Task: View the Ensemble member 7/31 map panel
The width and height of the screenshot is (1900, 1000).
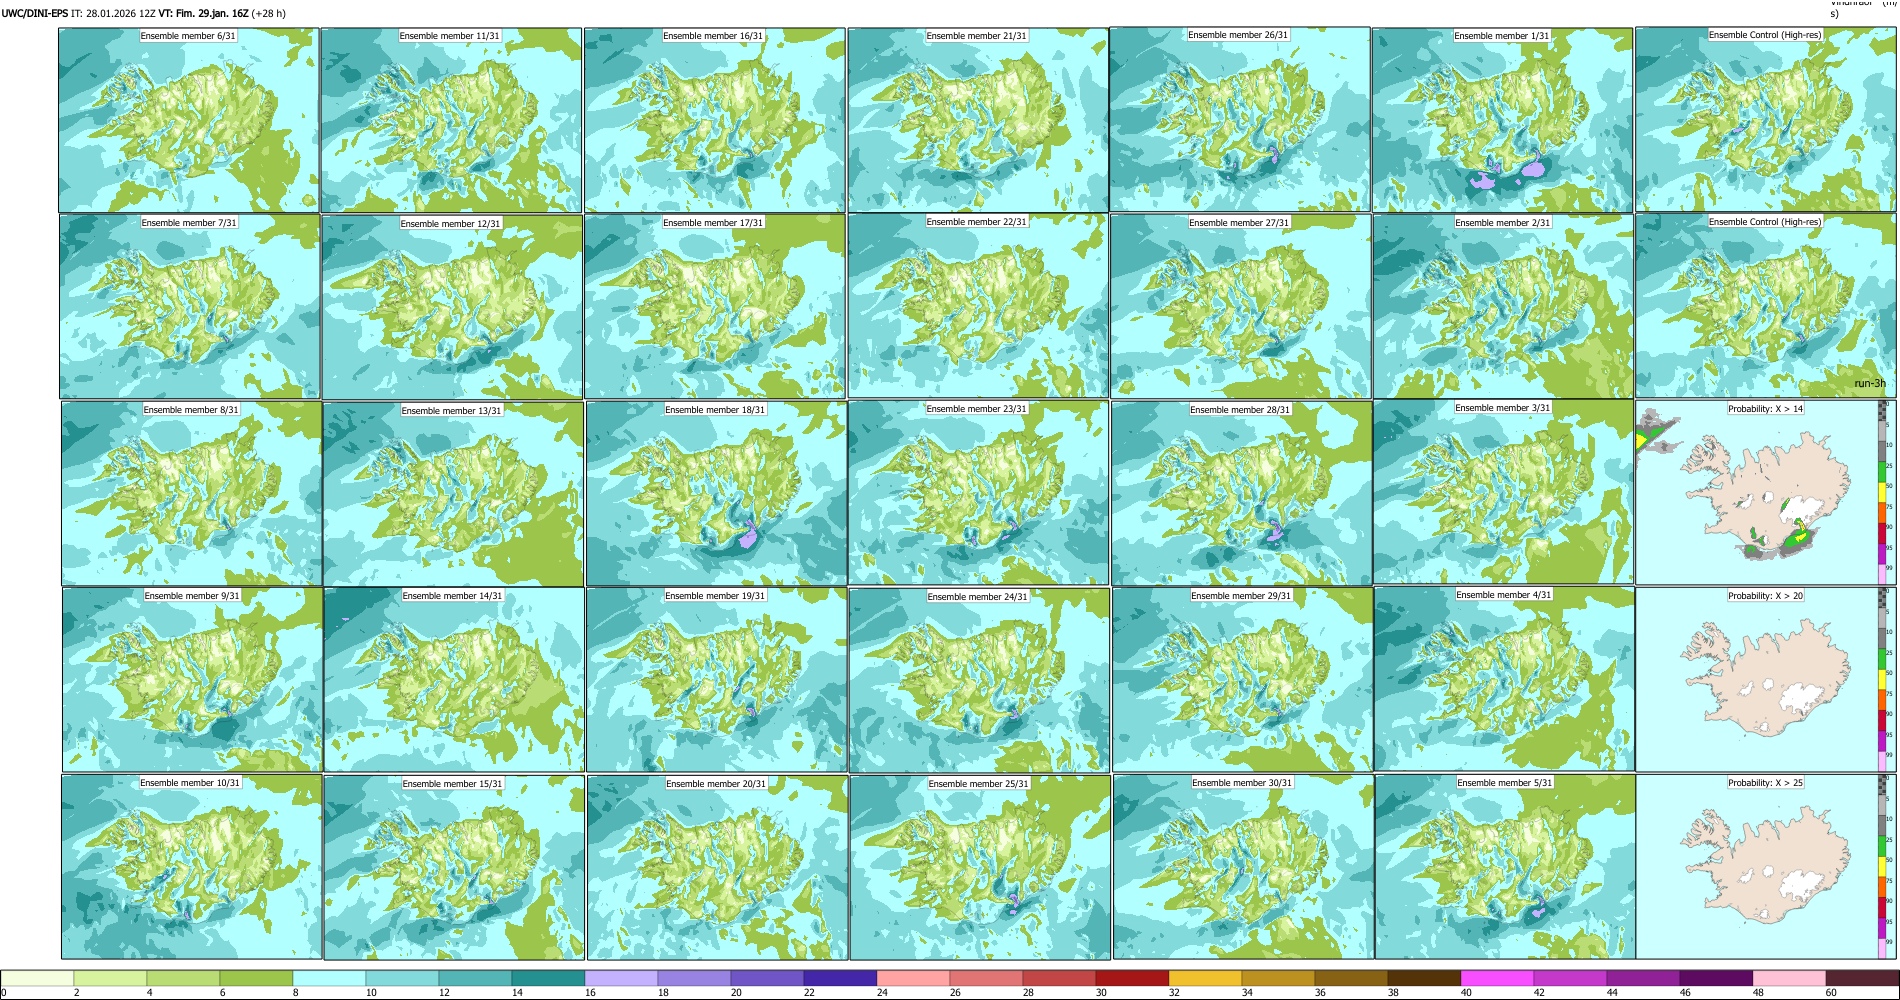Action: click(190, 307)
